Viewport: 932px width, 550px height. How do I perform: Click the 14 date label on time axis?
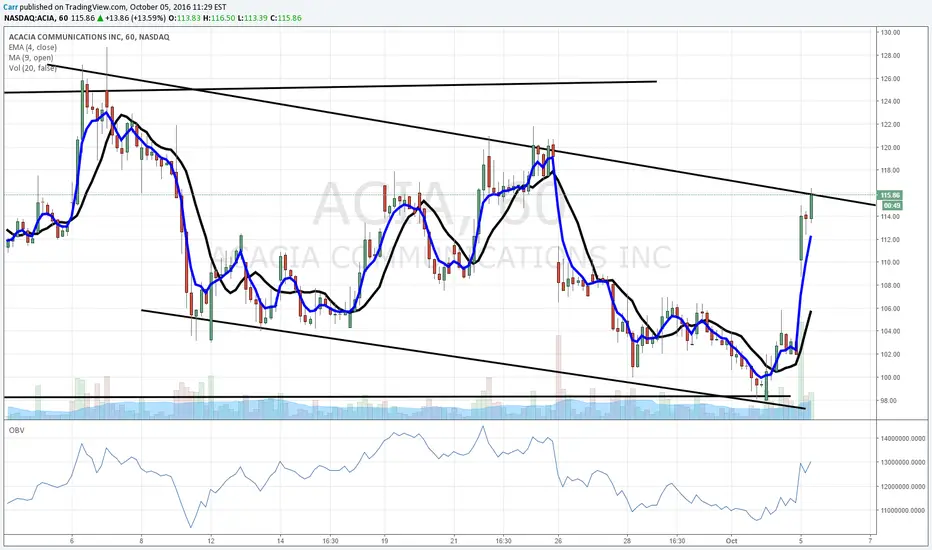tap(281, 541)
